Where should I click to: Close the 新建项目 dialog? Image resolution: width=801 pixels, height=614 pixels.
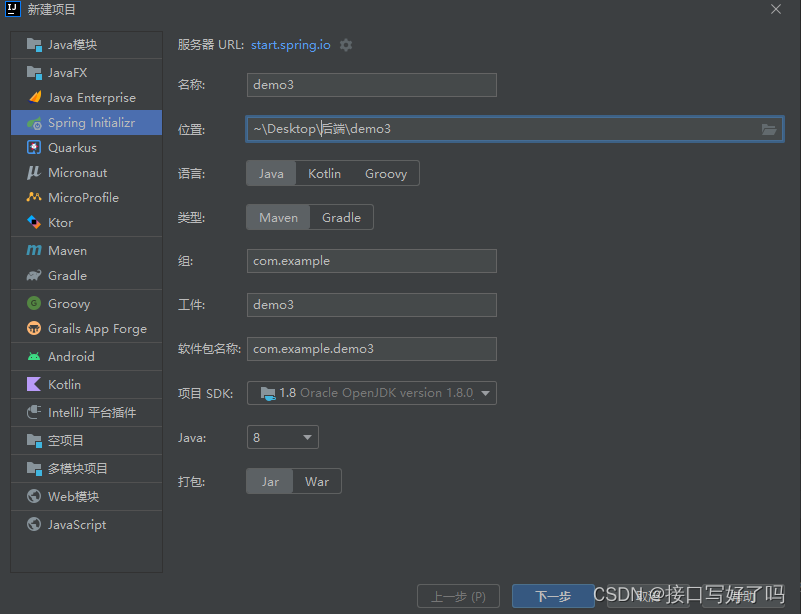(x=776, y=9)
